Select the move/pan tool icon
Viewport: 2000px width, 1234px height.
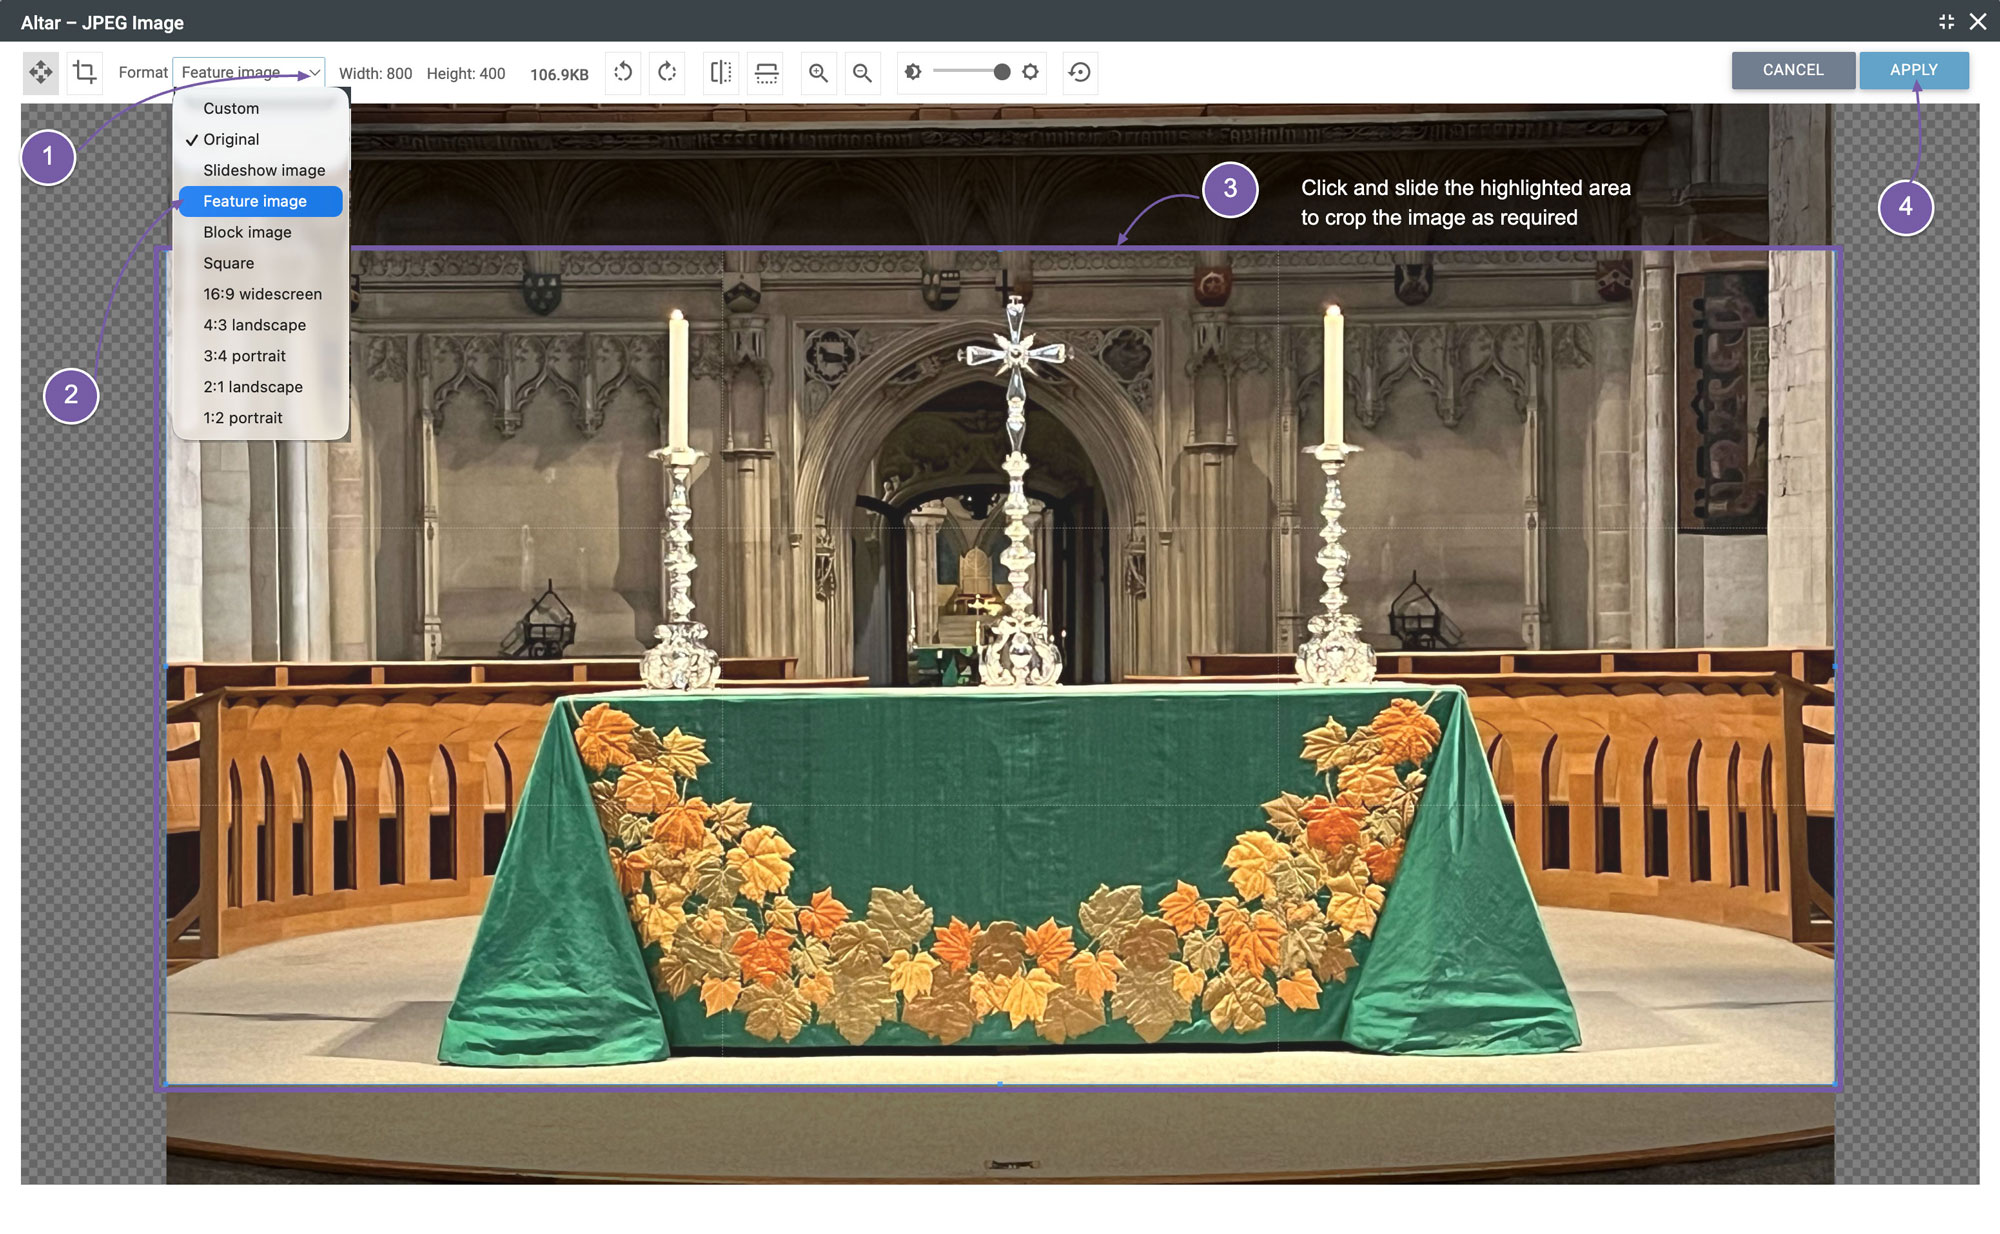point(40,72)
